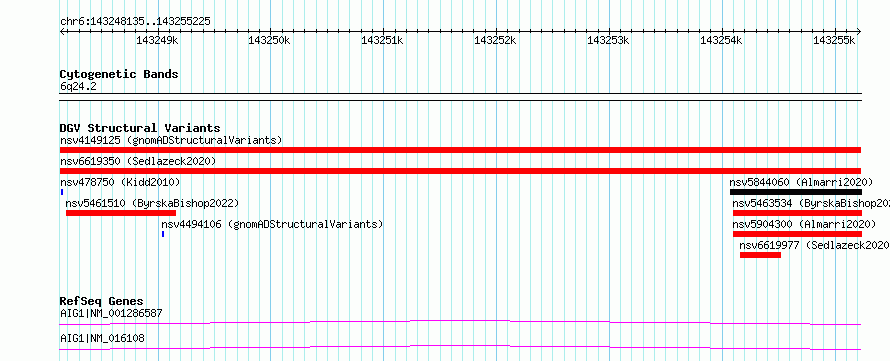This screenshot has height=361, width=890.
Task: Open the nsv478750 (Kidd2010) variant label
Action: click(x=120, y=182)
